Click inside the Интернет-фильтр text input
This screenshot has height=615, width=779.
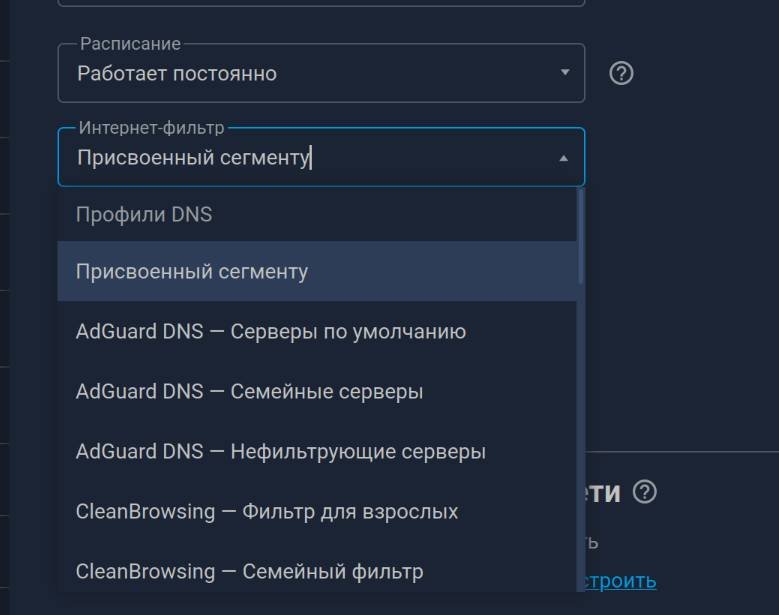(313, 158)
